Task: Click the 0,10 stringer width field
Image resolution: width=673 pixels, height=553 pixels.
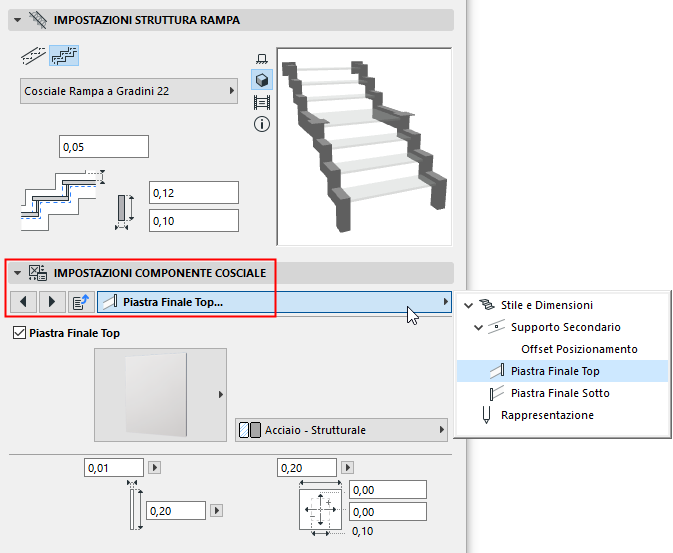Action: (x=194, y=221)
